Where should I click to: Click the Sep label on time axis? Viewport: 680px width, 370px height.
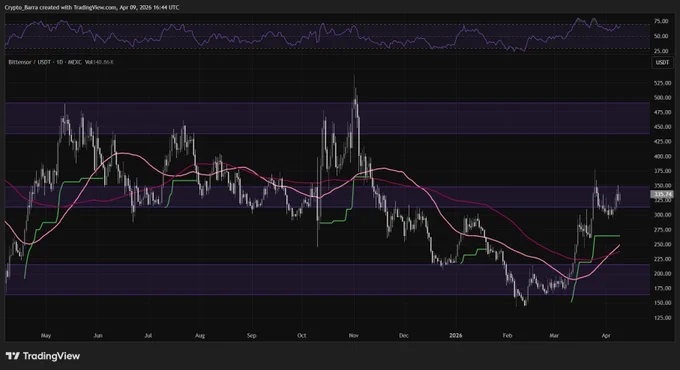pos(252,336)
